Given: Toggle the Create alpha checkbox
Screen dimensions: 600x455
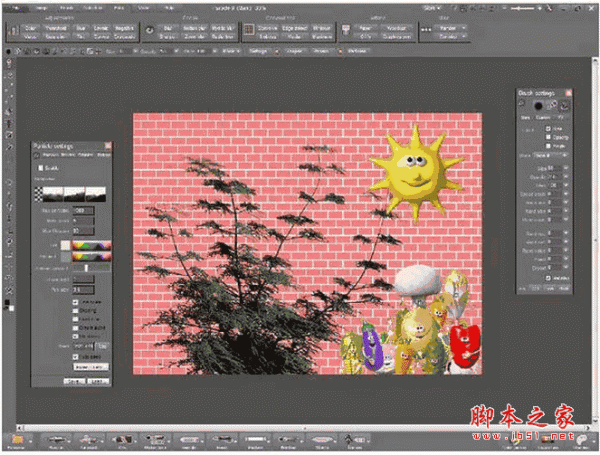Looking at the screenshot, I should [75, 328].
